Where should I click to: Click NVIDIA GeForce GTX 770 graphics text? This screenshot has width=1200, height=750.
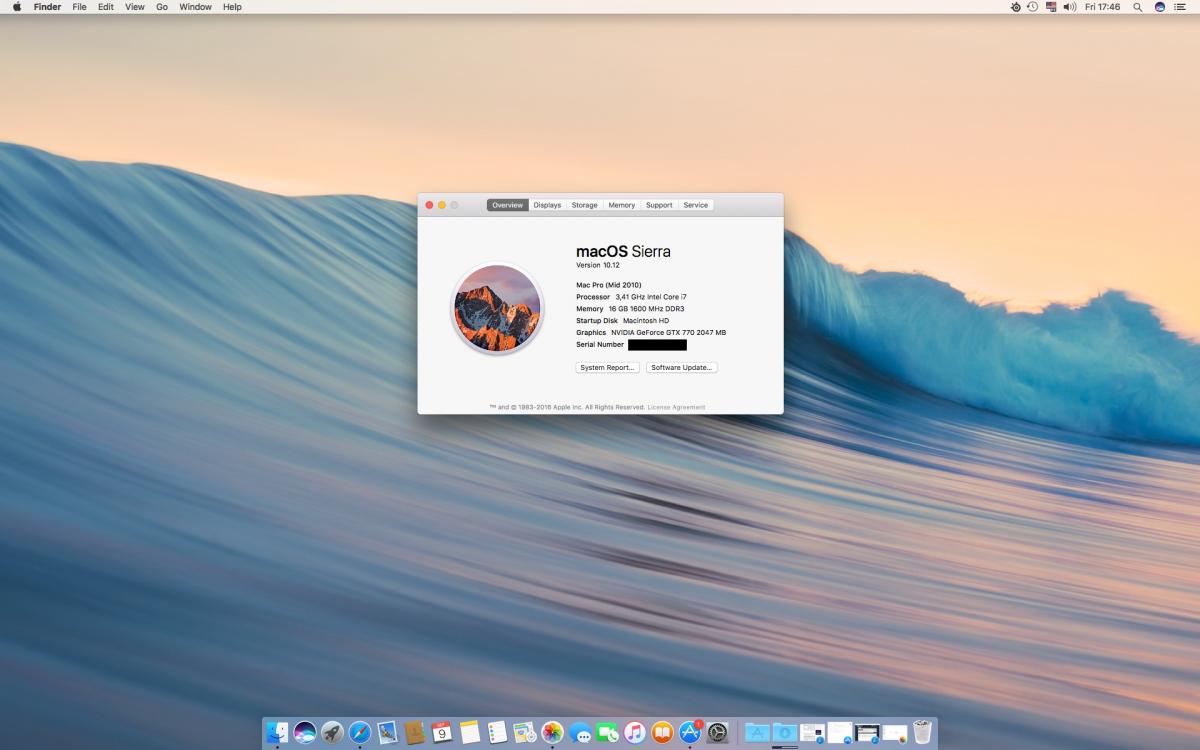pyautogui.click(x=669, y=333)
